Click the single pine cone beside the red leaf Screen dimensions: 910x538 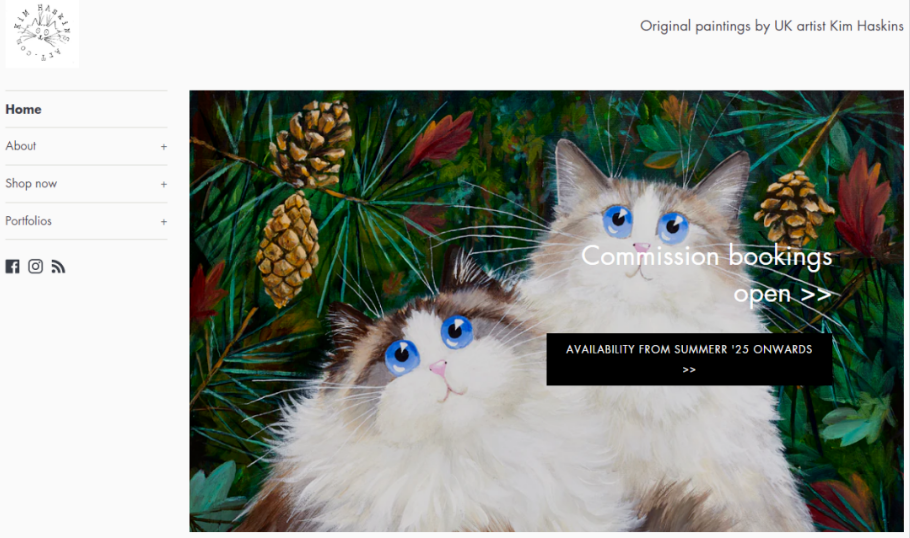[x=793, y=207]
